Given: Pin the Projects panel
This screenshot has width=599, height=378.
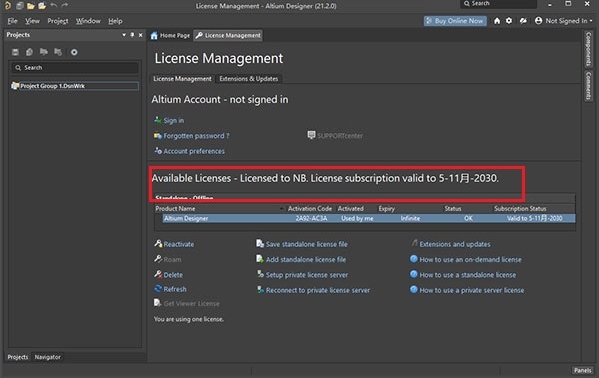Looking at the screenshot, I should (x=132, y=35).
